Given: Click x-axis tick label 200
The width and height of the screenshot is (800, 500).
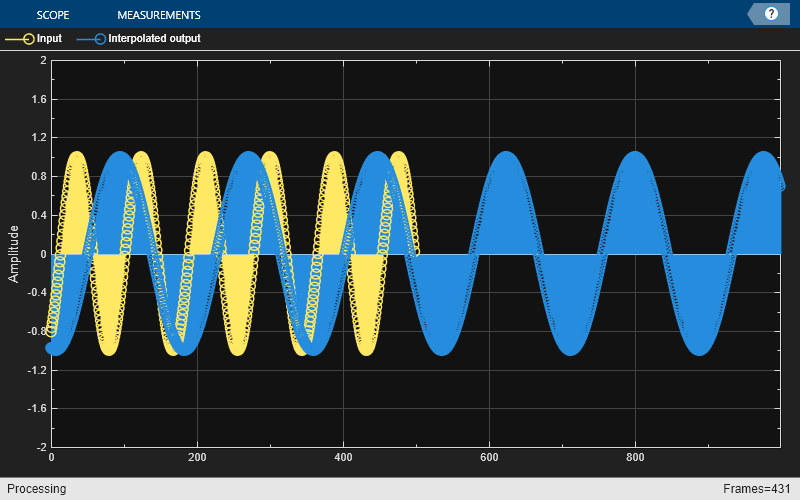Looking at the screenshot, I should click(x=197, y=458).
